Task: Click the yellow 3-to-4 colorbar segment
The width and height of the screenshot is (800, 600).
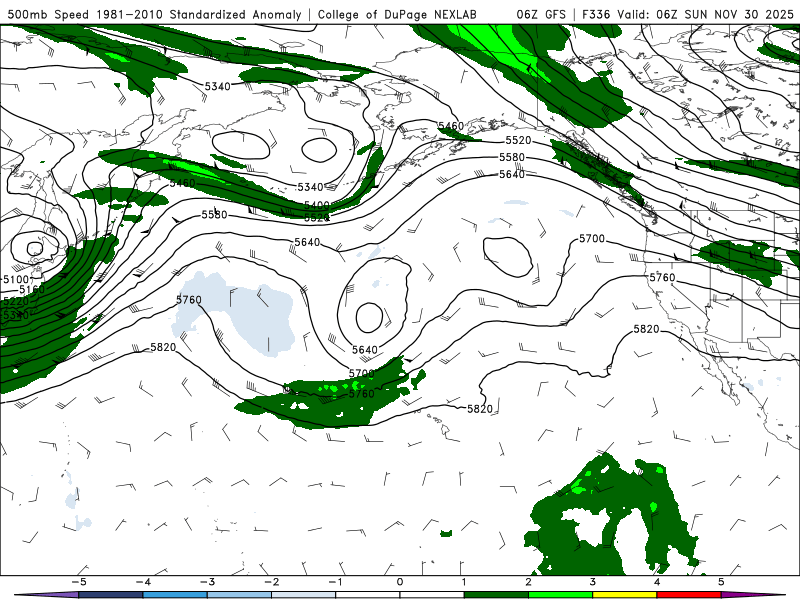Action: click(x=624, y=595)
